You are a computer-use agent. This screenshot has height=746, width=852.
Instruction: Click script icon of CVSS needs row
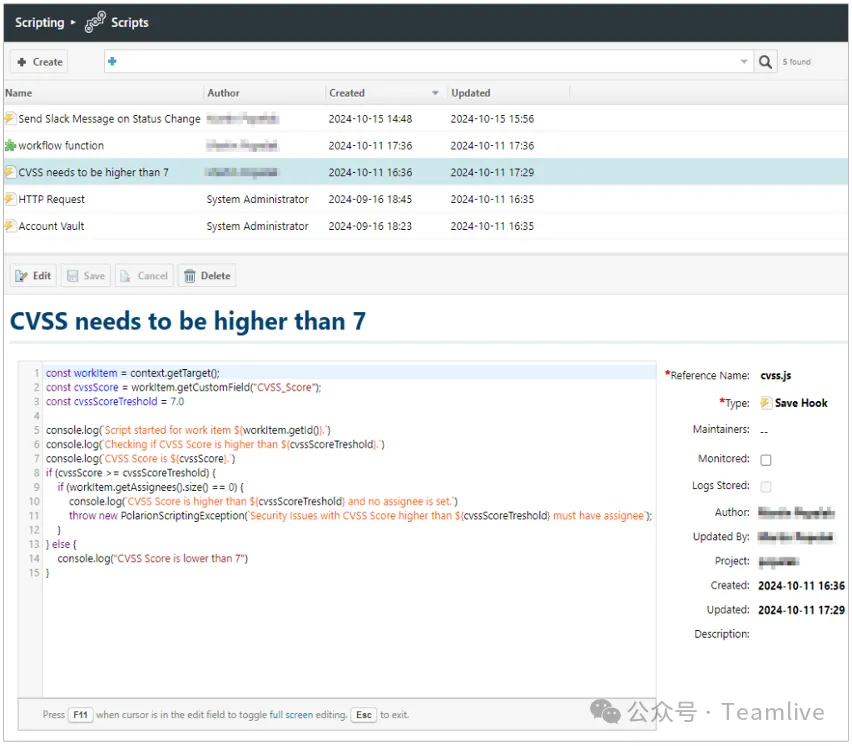point(10,172)
